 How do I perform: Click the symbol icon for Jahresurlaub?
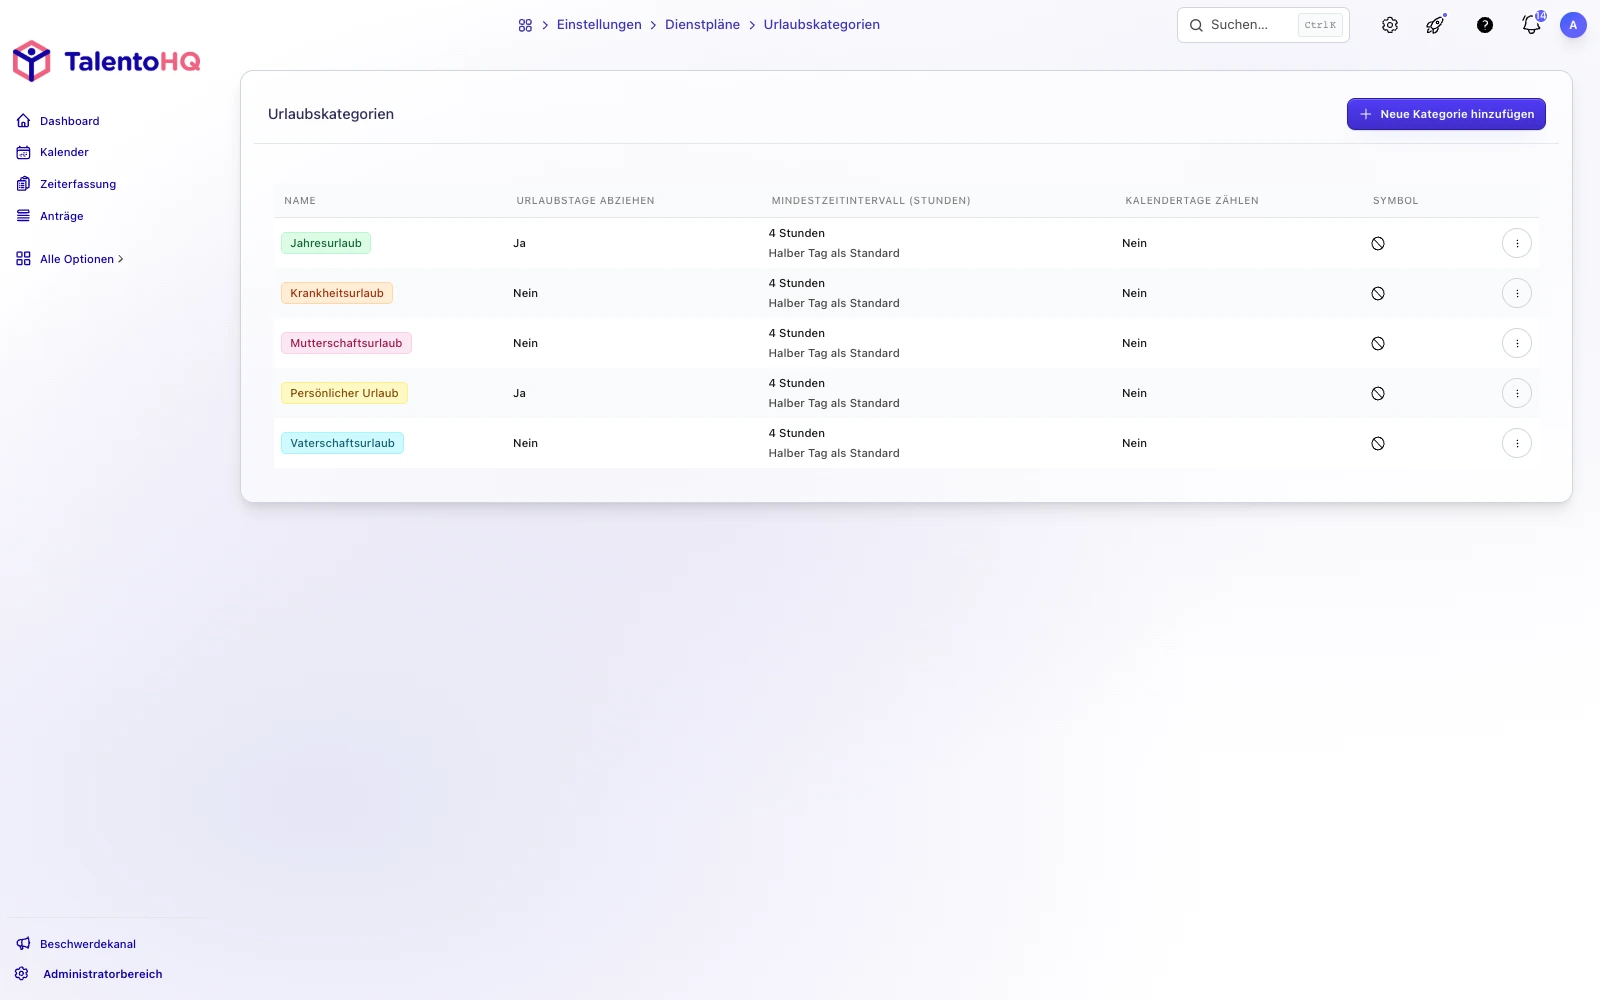[x=1378, y=243]
